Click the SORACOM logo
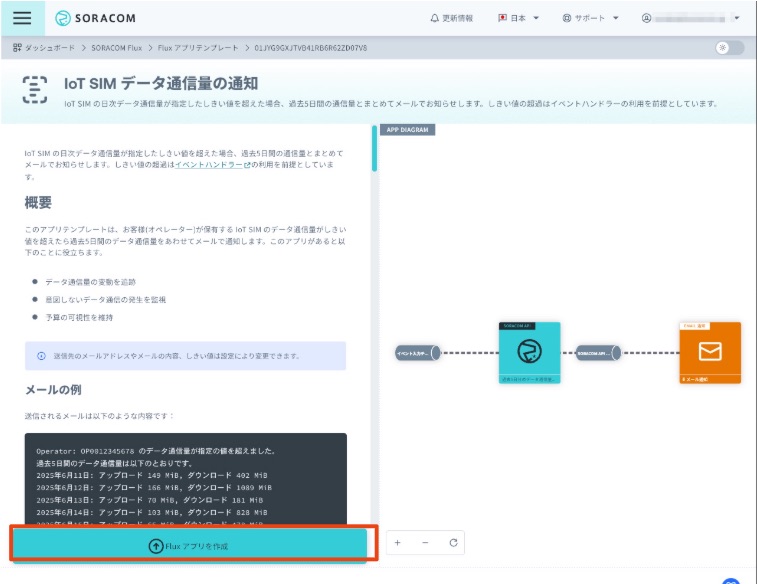Screen dimensions: 757x584 tap(95, 18)
